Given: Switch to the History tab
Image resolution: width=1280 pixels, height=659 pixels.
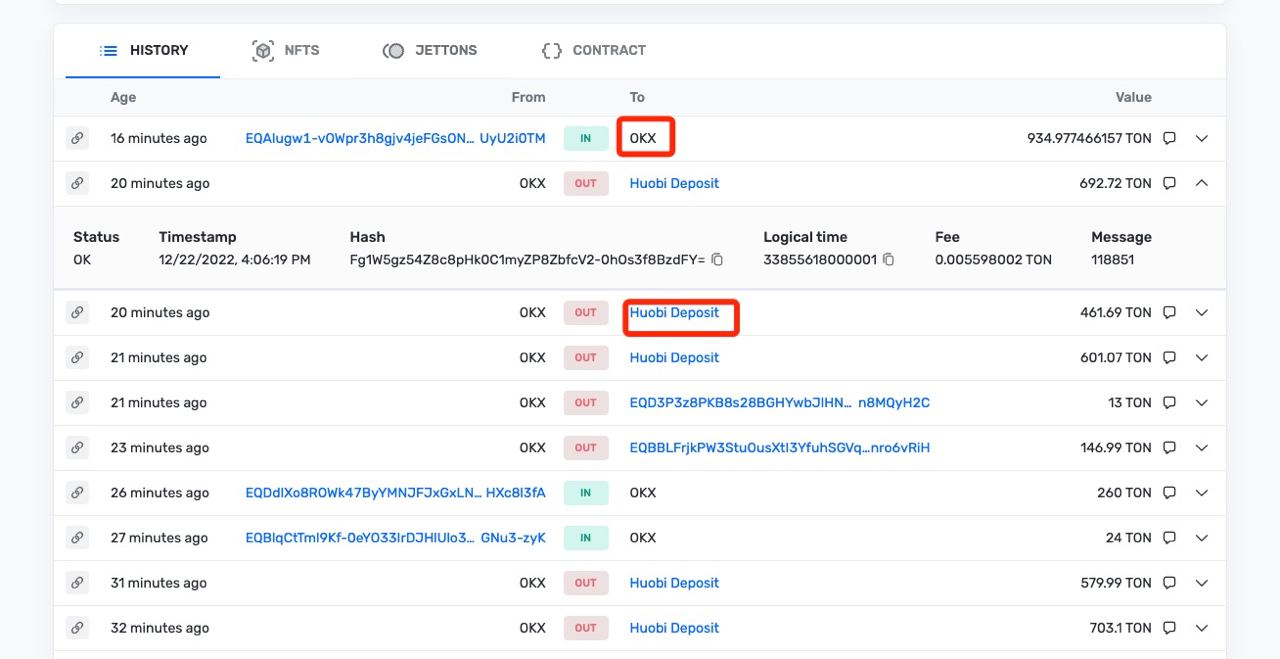Looking at the screenshot, I should [143, 50].
